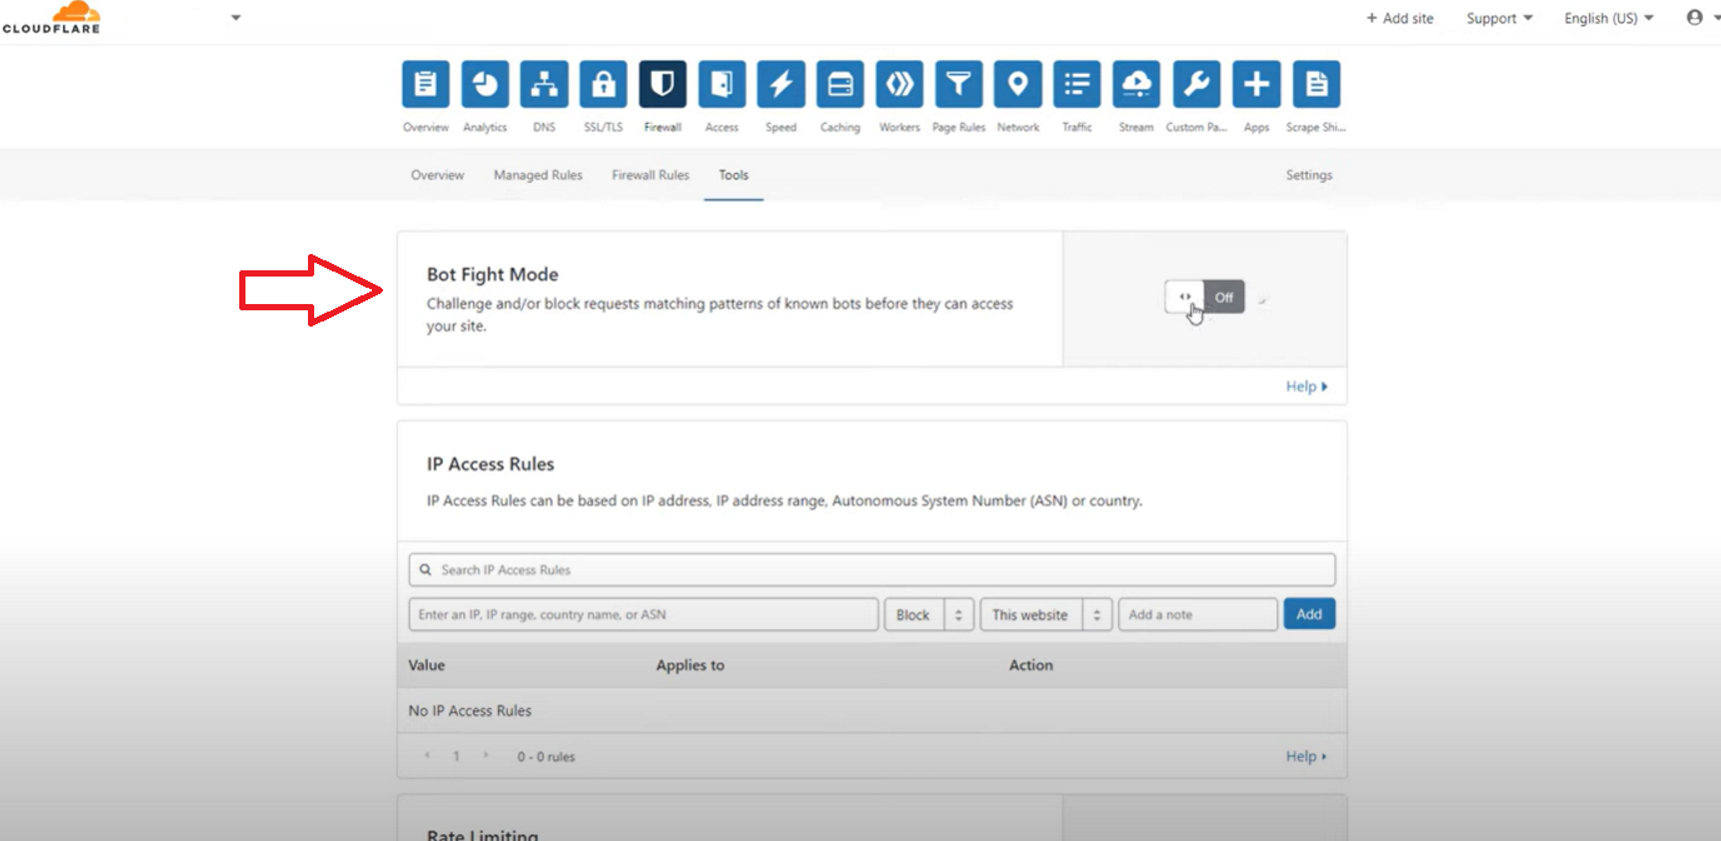Select page 1 in rules pagination
Viewport: 1721px width, 841px height.
coord(456,757)
